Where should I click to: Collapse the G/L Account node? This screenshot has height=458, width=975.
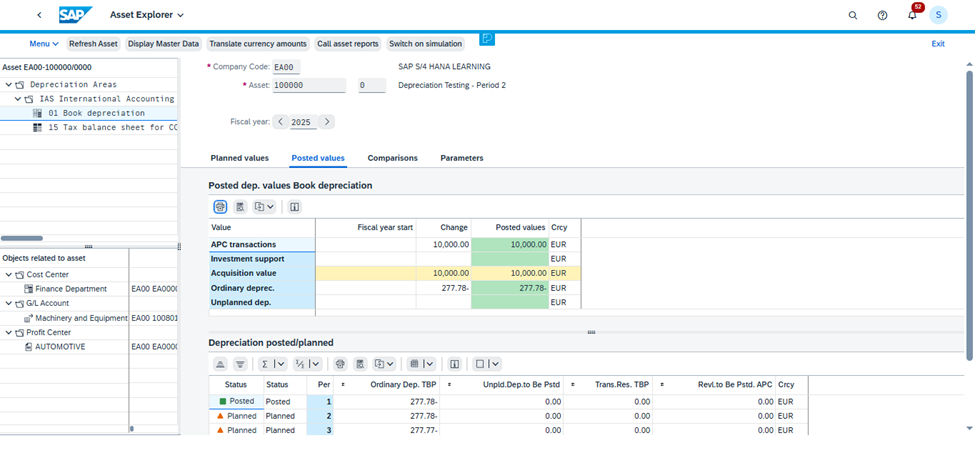[8, 303]
